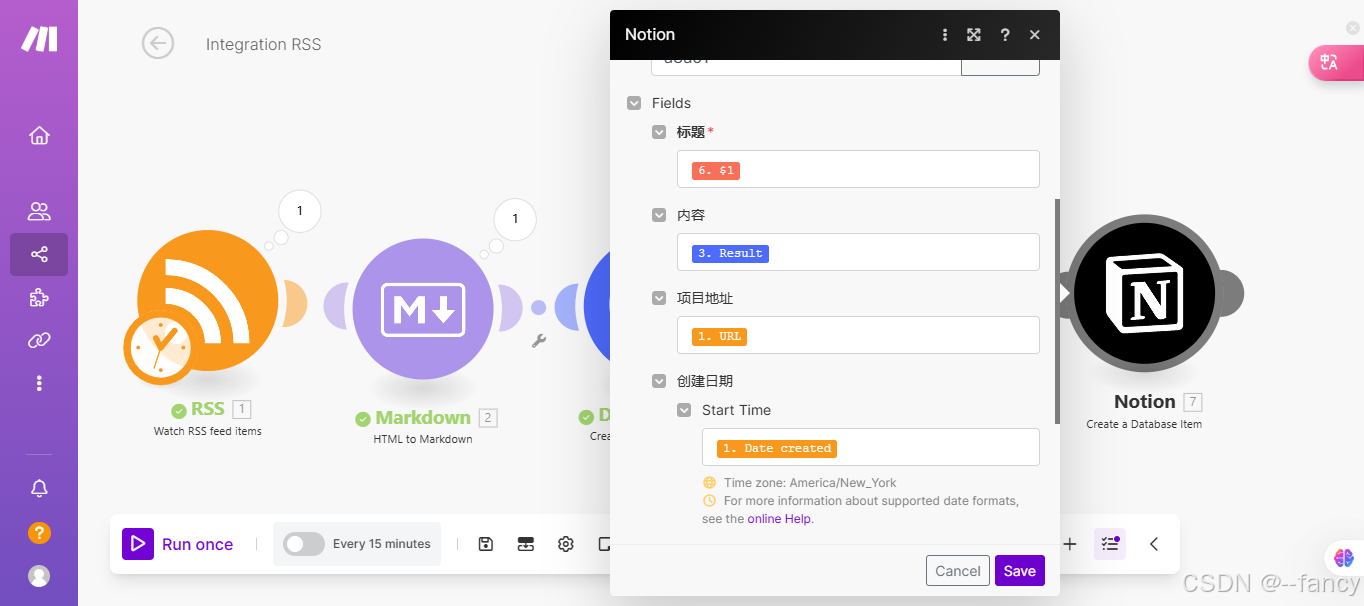Image resolution: width=1364 pixels, height=606 pixels.
Task: Select the '3. Result' mapped tag
Action: tap(730, 254)
